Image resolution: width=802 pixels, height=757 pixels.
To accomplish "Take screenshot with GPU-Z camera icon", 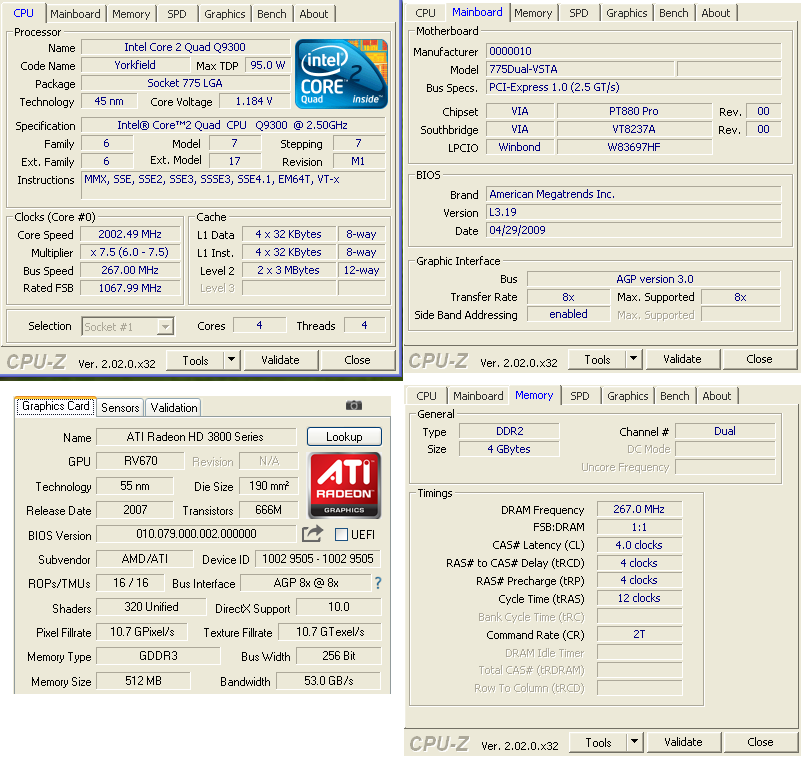I will click(353, 406).
